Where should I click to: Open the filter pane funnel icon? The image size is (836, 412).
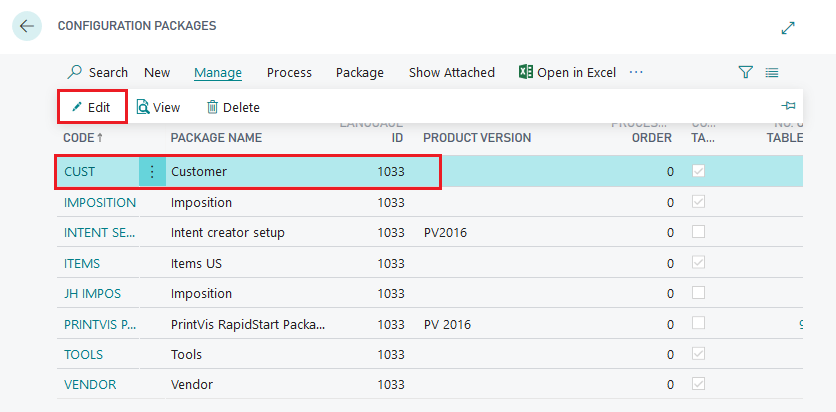pos(745,72)
